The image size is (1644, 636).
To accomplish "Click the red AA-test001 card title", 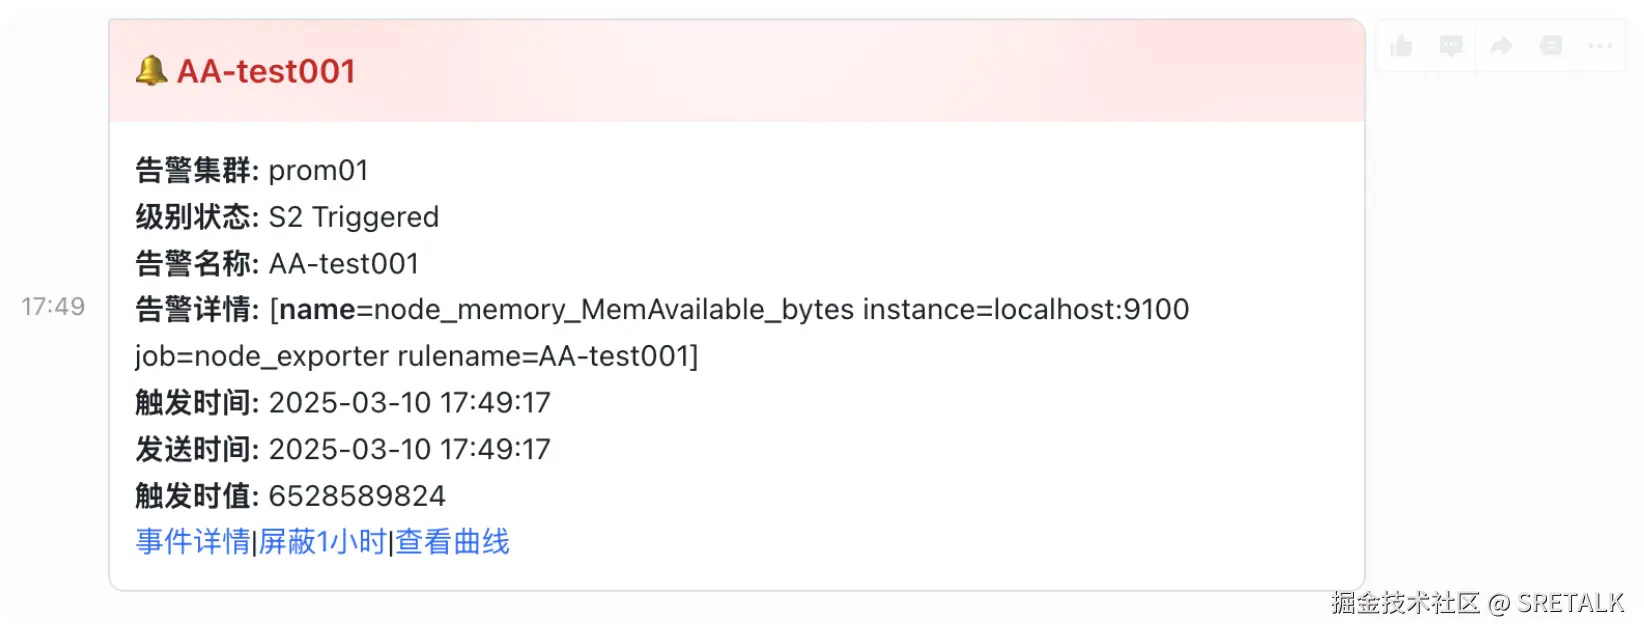I will coord(266,72).
